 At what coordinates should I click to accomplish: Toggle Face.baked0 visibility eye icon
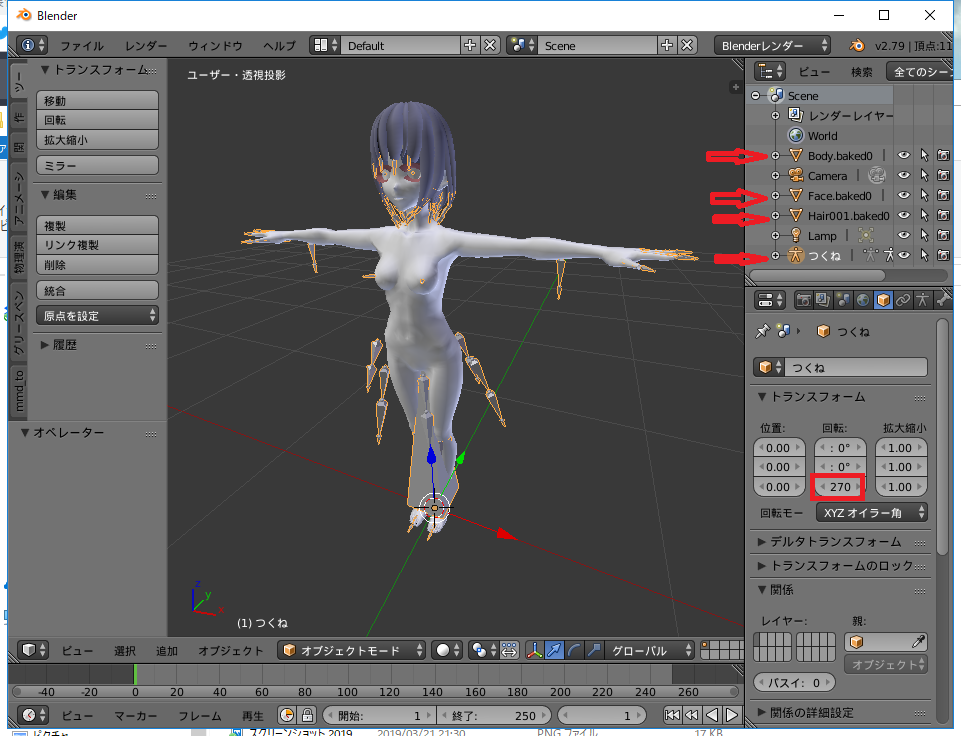point(904,195)
